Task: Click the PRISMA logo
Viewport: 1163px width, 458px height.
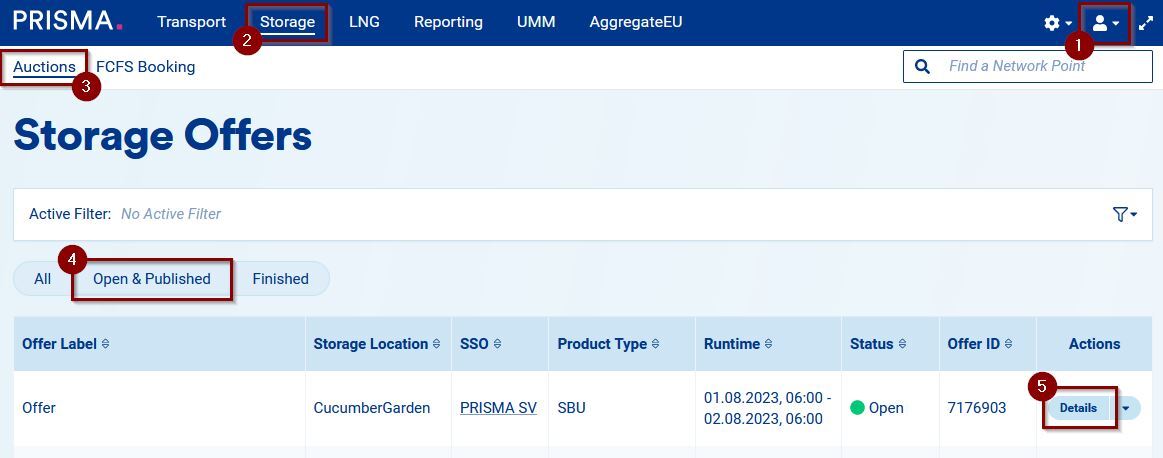Action: coord(68,22)
